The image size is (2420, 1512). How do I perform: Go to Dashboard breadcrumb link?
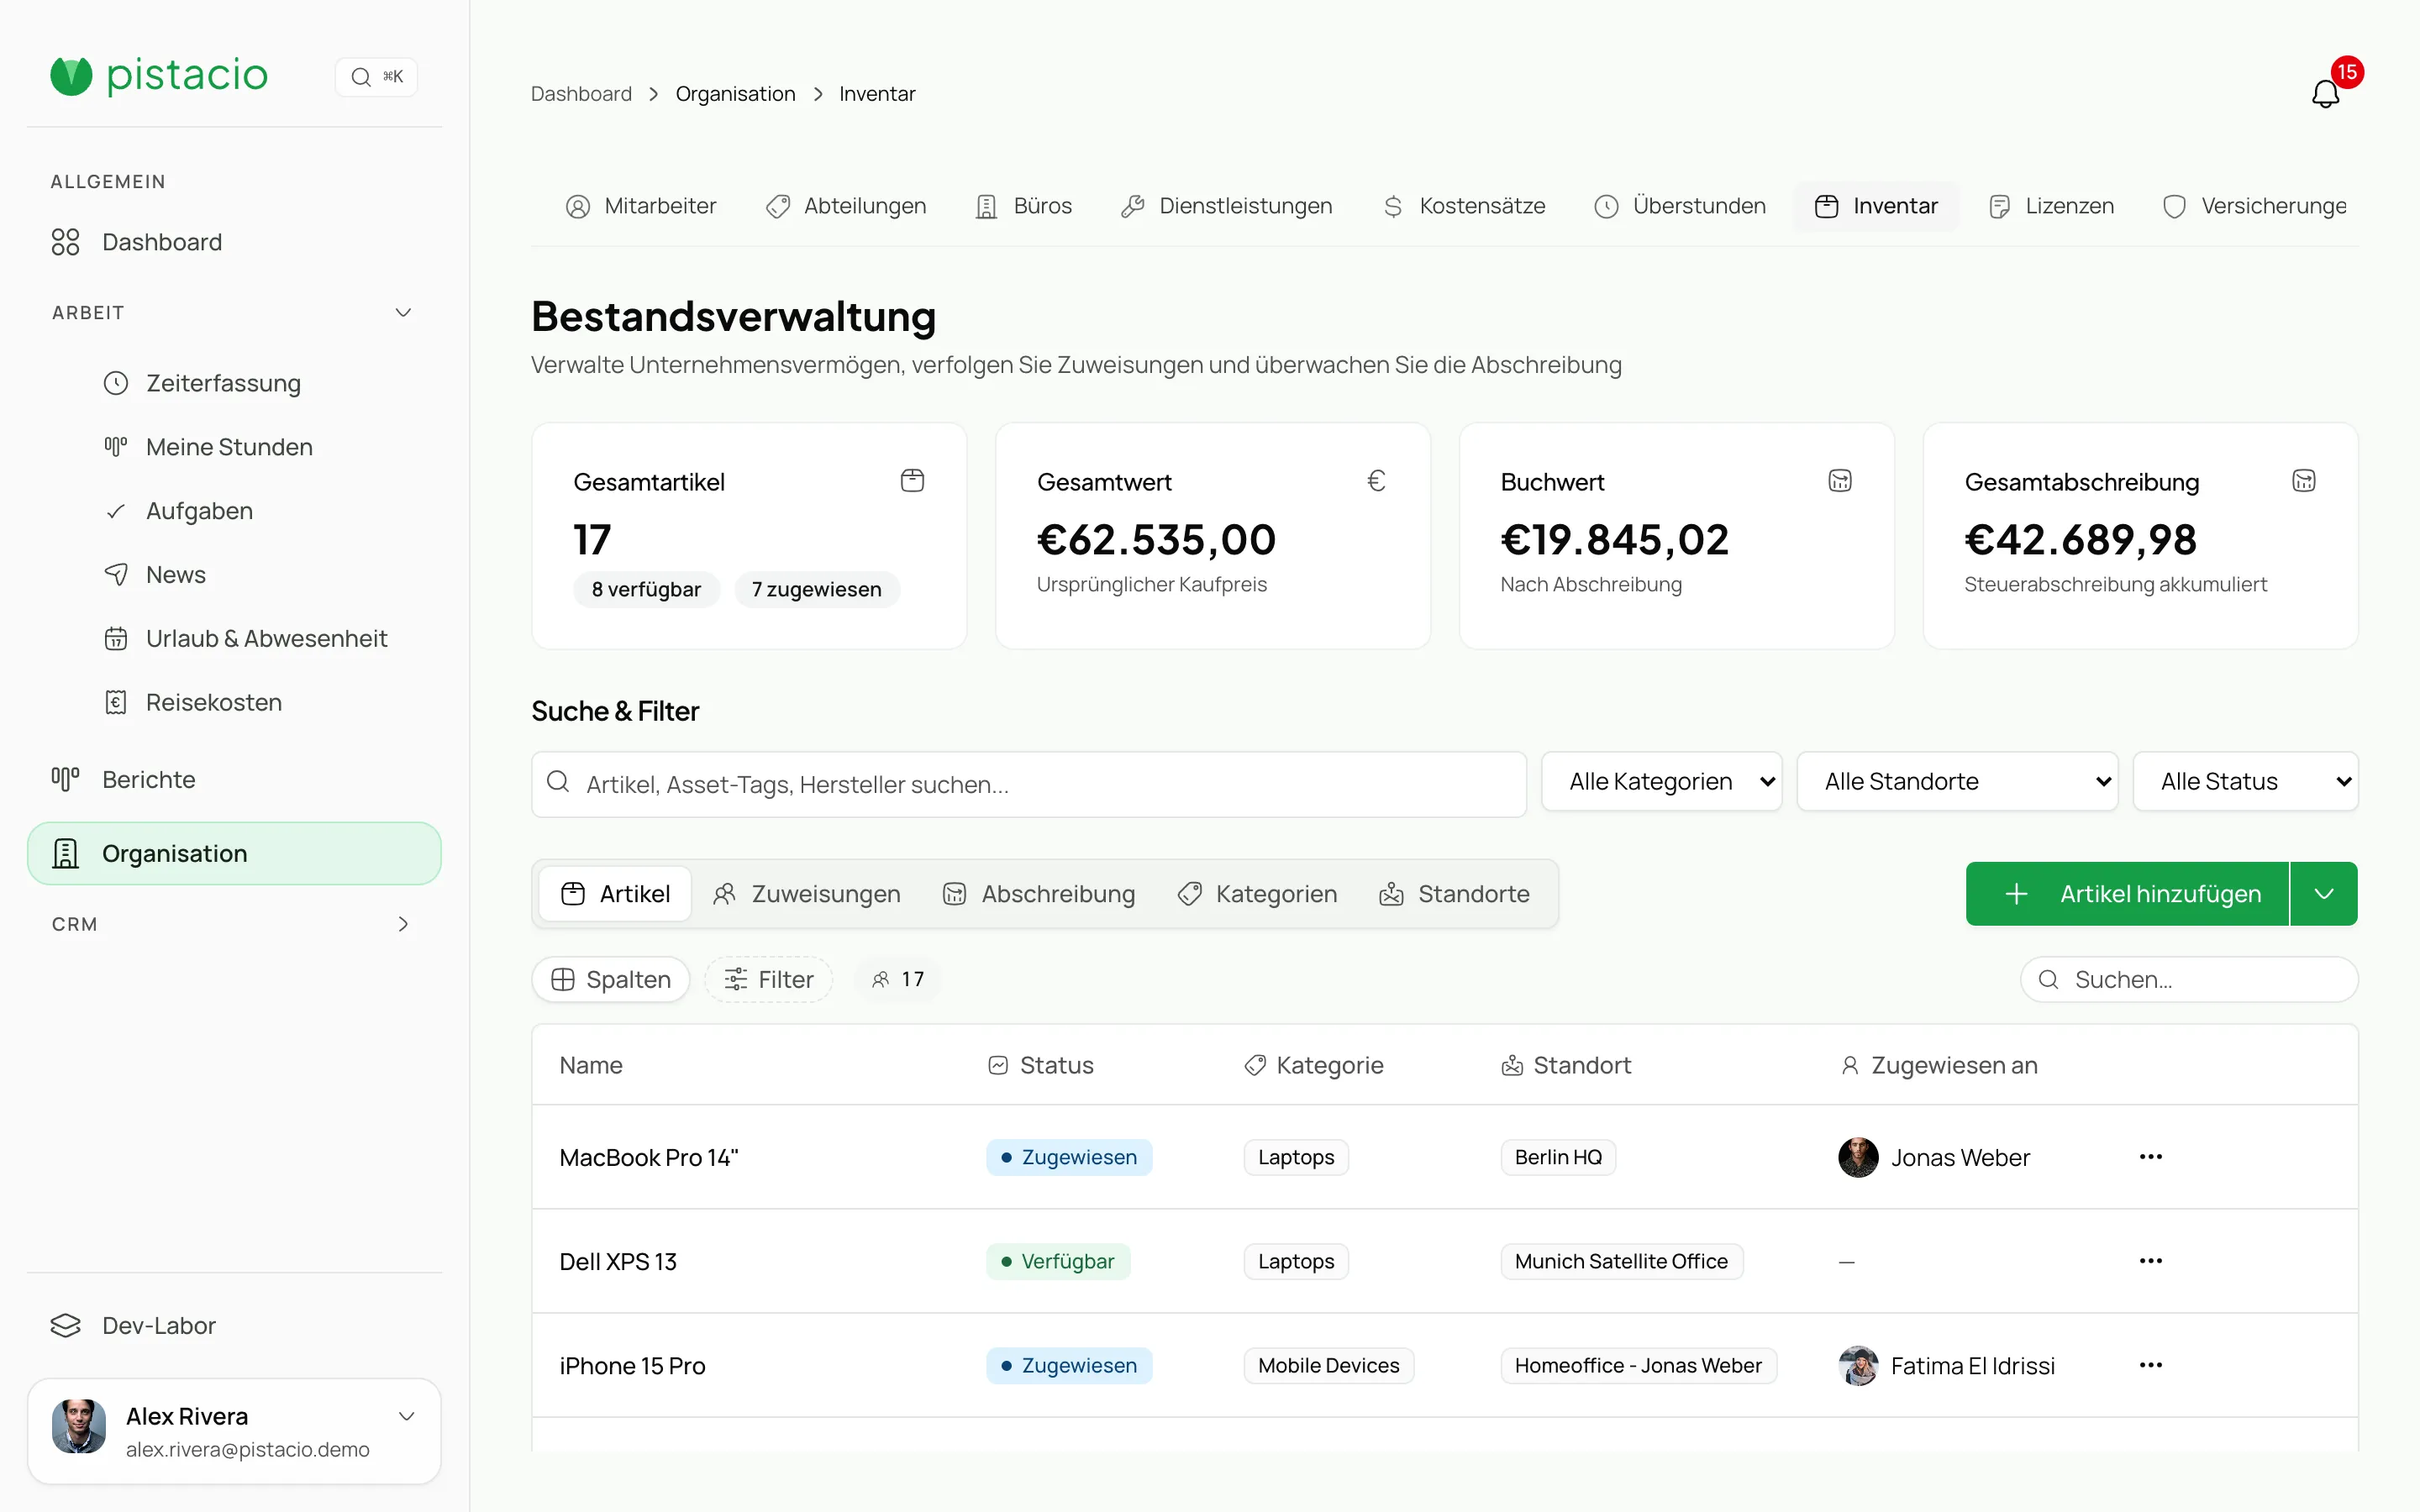581,94
